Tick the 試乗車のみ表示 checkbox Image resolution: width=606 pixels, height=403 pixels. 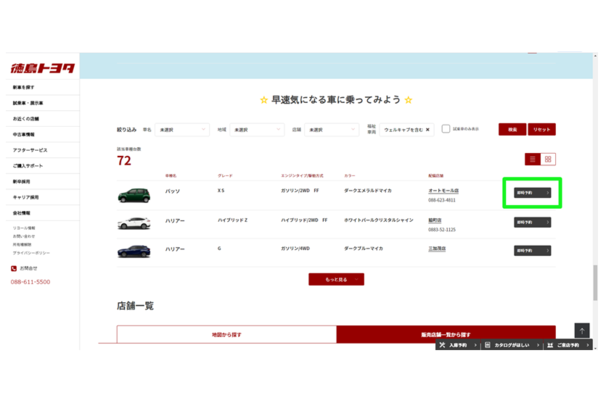(x=446, y=129)
